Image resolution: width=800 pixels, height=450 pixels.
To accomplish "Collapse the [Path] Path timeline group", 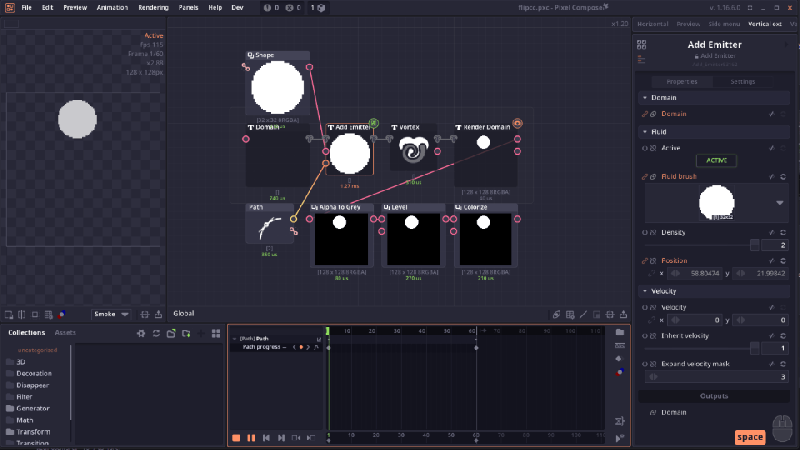I will [x=235, y=338].
